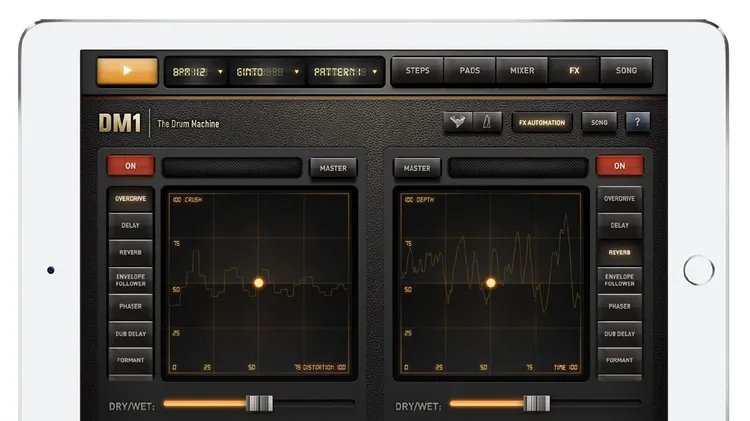Click the left effect name display bar
This screenshot has width=750, height=421.
(232, 168)
